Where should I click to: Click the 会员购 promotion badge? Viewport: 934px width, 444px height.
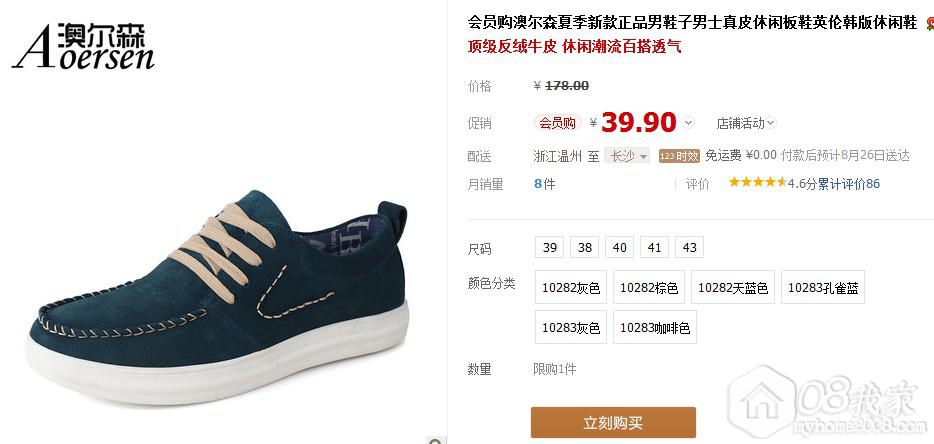[558, 123]
